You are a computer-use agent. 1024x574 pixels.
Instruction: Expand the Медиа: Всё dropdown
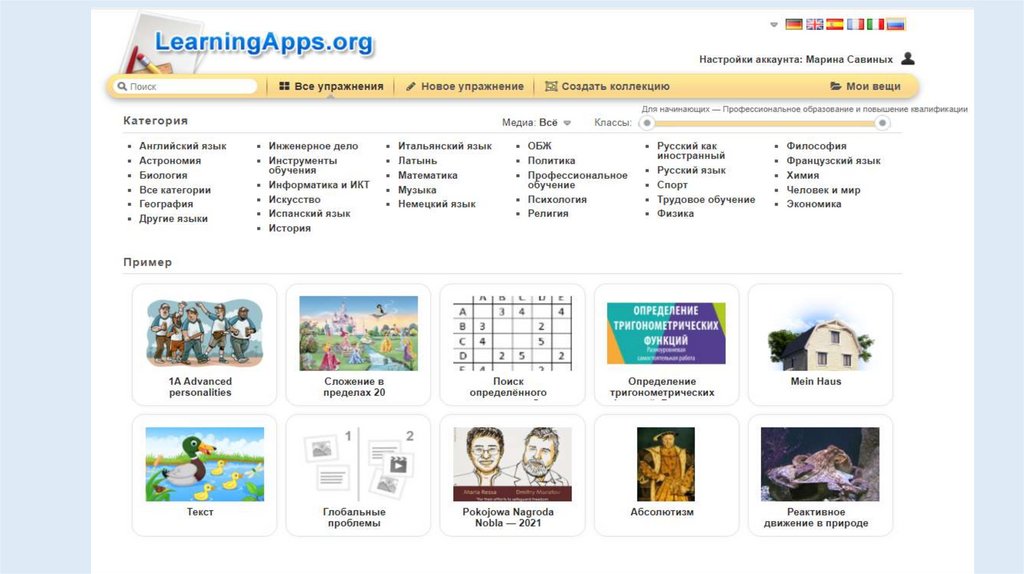536,122
